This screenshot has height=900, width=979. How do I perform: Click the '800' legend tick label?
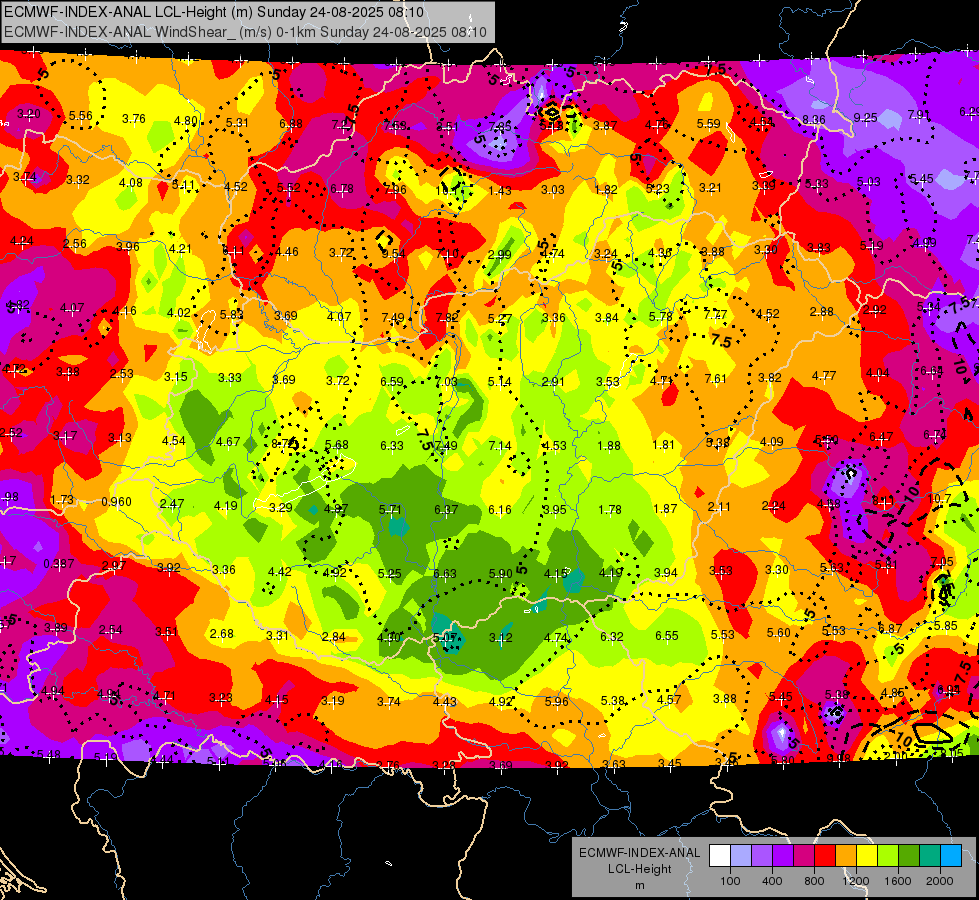pyautogui.click(x=814, y=881)
